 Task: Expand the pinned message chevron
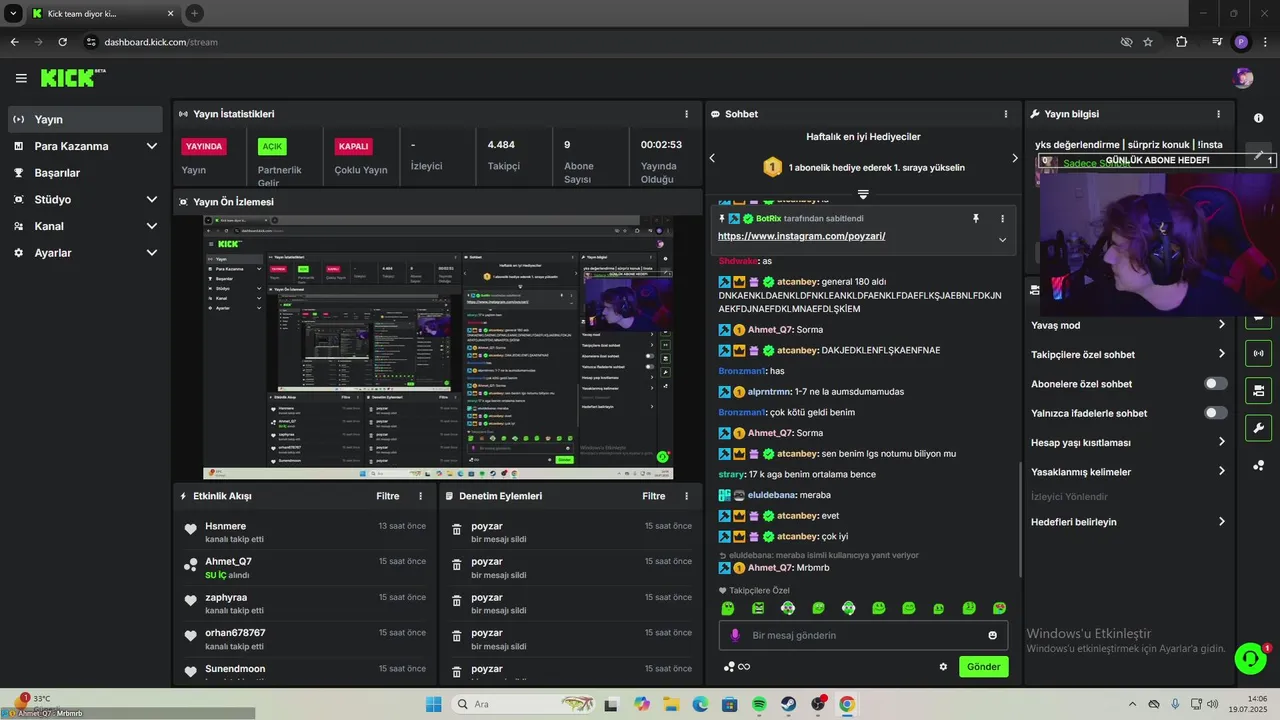point(1002,239)
